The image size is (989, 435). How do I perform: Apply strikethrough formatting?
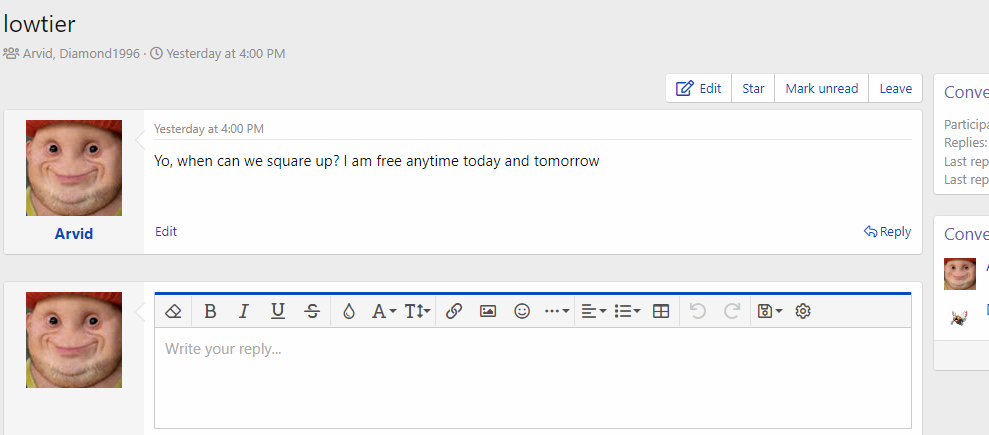point(312,311)
